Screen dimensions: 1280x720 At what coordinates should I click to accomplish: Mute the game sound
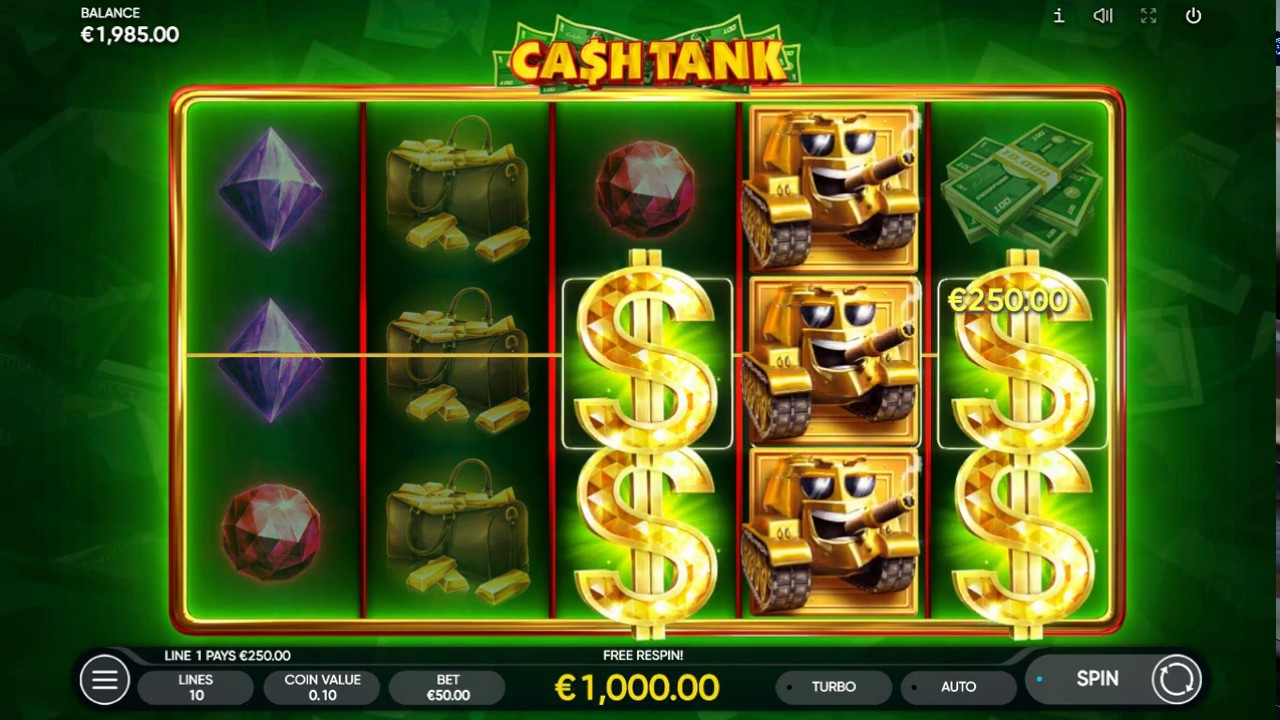pos(1103,16)
